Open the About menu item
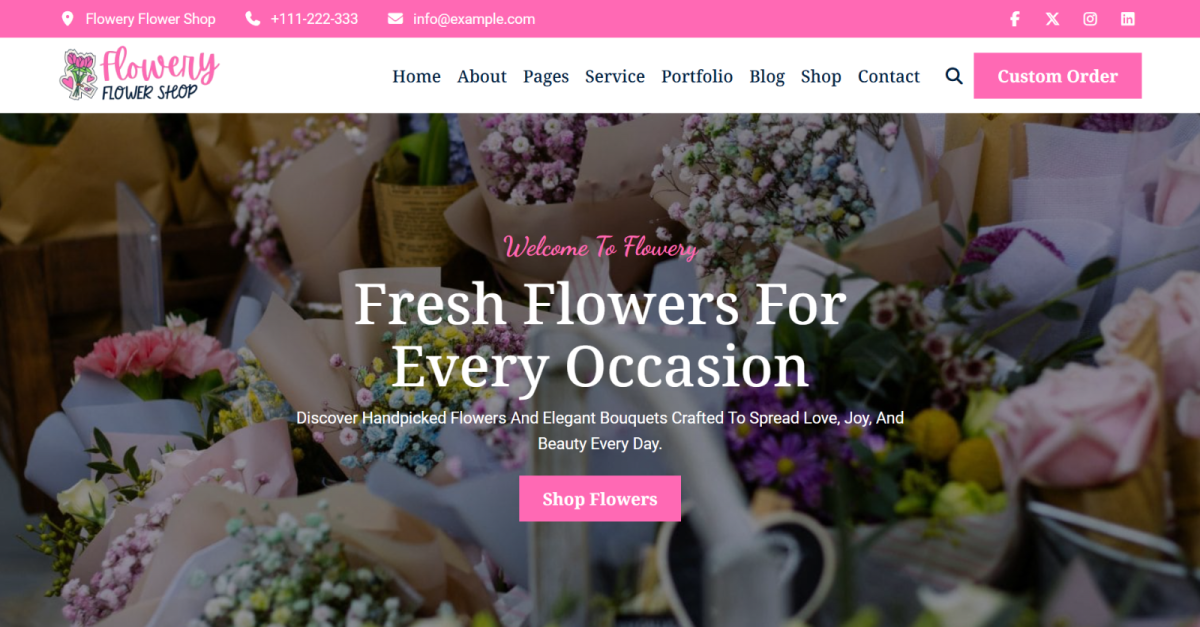The width and height of the screenshot is (1200, 627). (x=482, y=76)
